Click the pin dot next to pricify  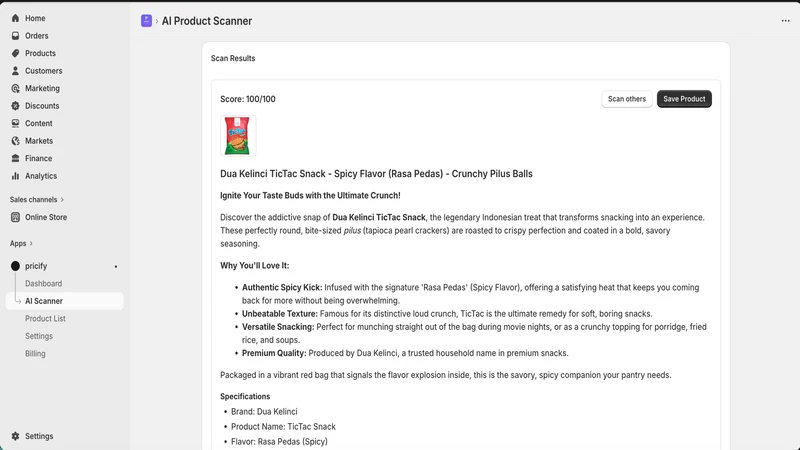click(116, 266)
